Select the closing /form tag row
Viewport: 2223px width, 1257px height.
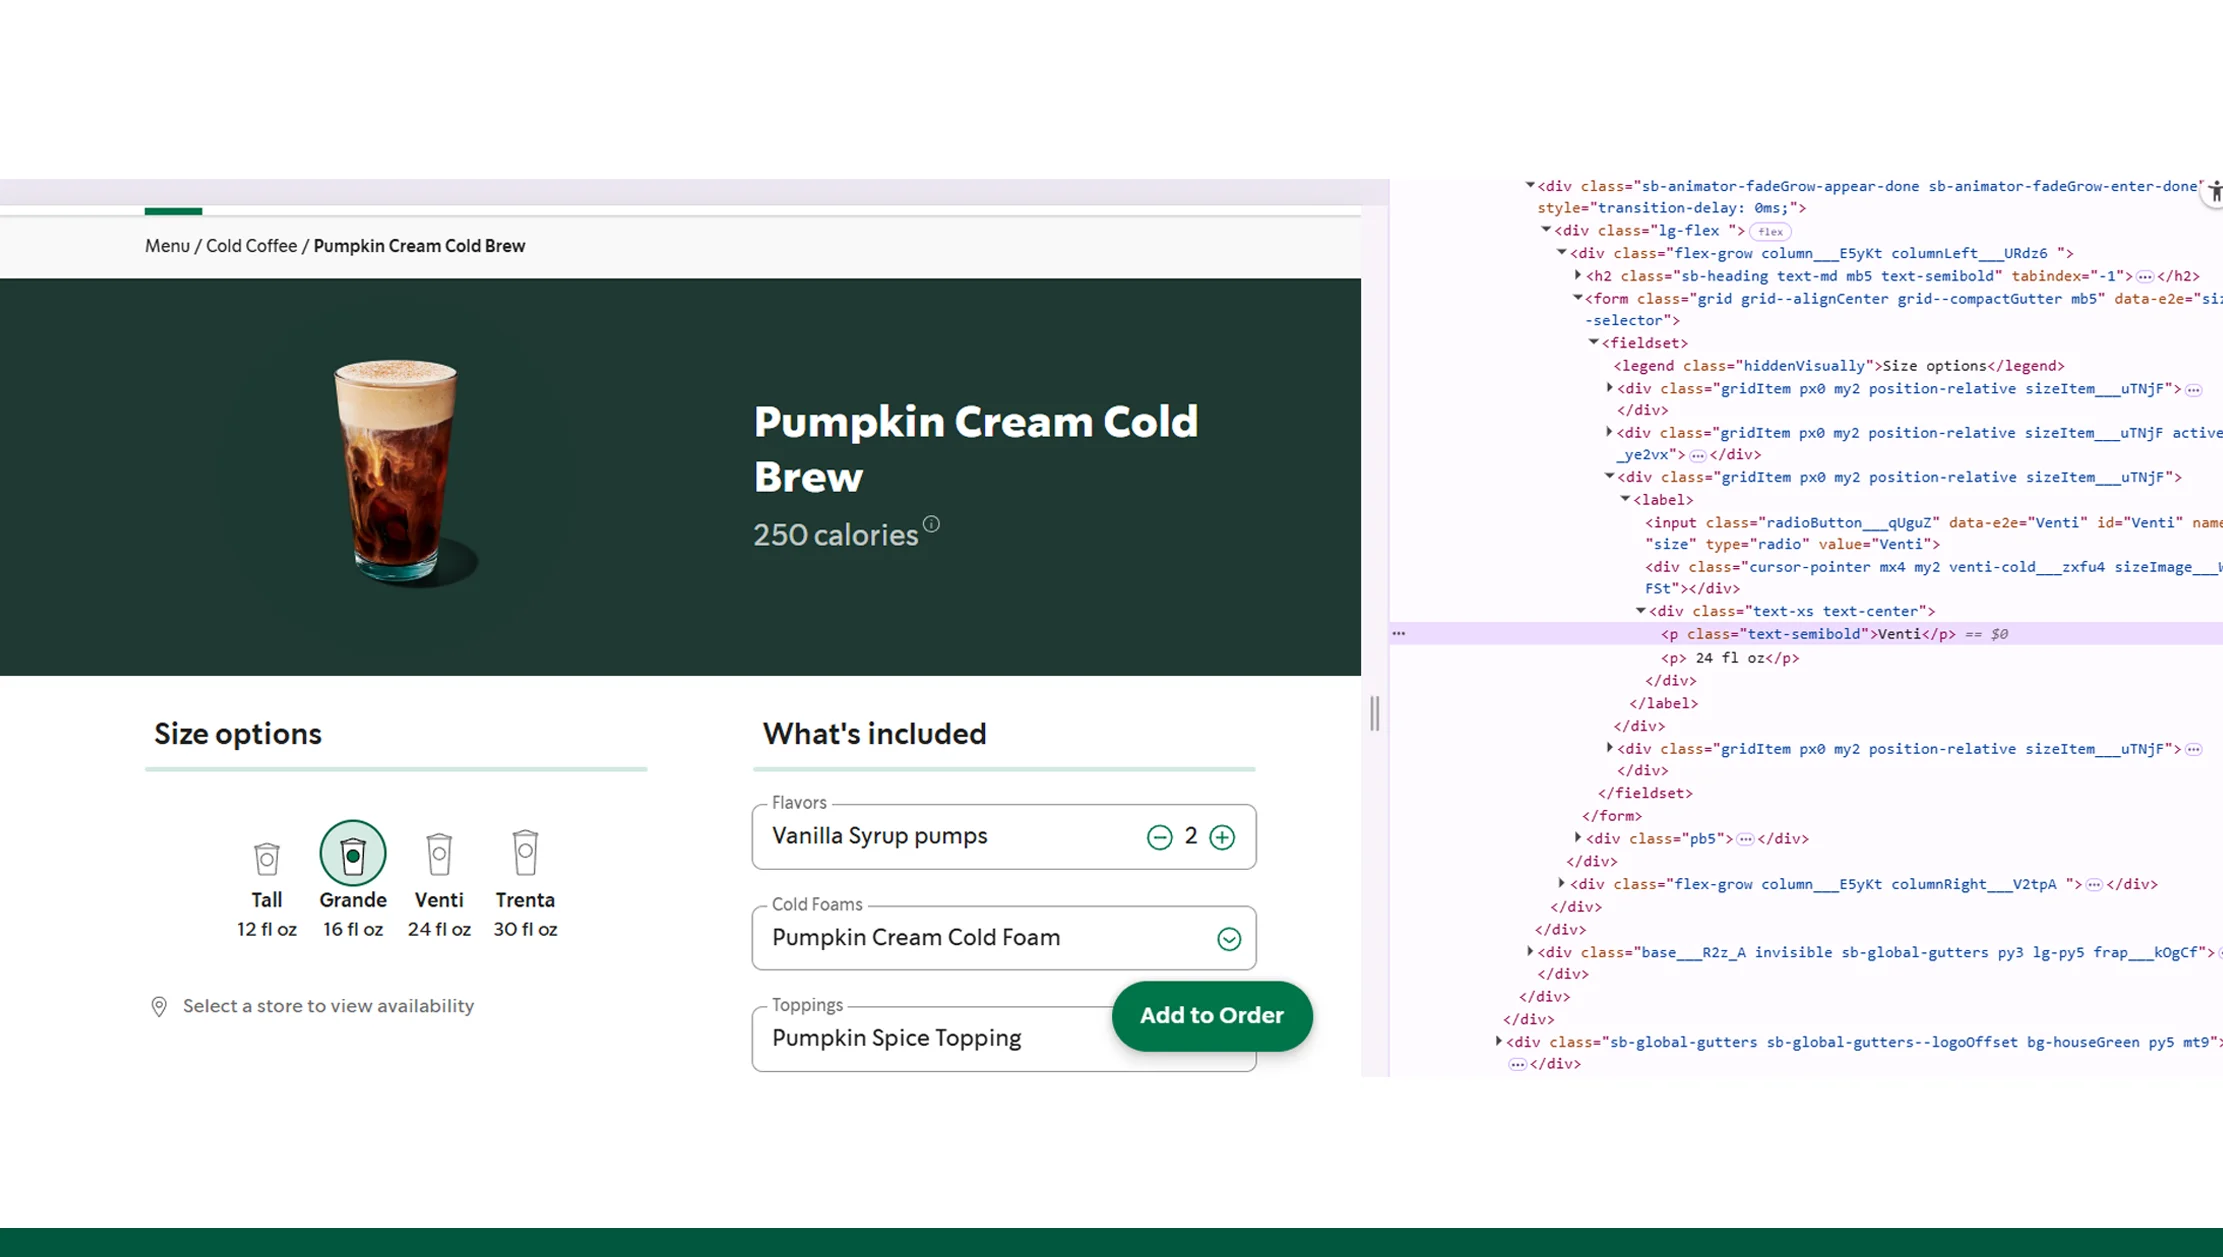tap(1612, 816)
